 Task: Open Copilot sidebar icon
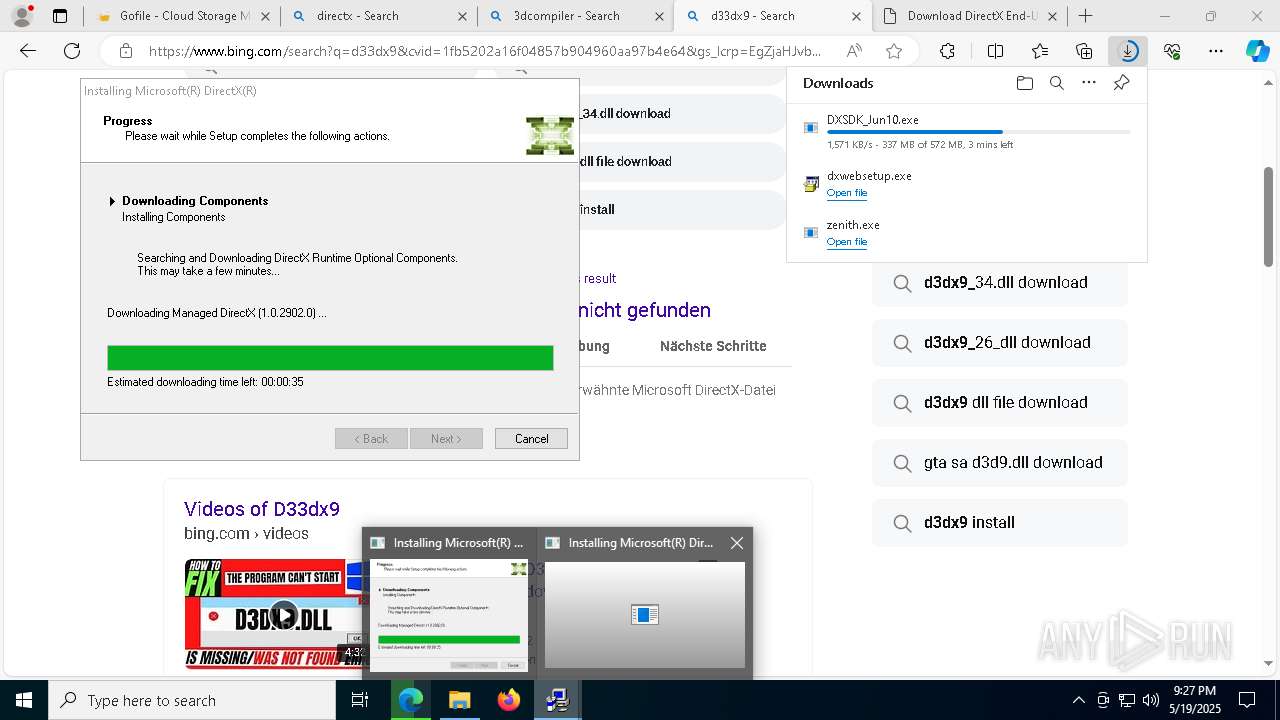1257,51
